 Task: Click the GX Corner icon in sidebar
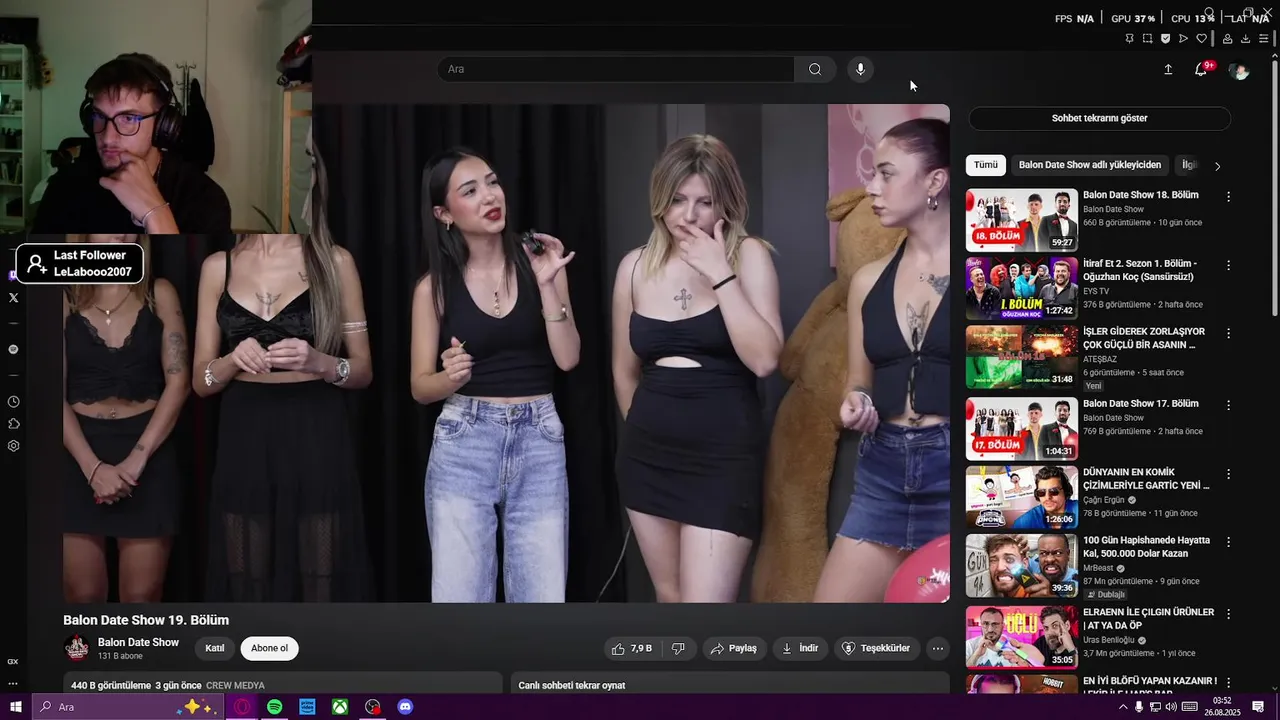(13, 661)
